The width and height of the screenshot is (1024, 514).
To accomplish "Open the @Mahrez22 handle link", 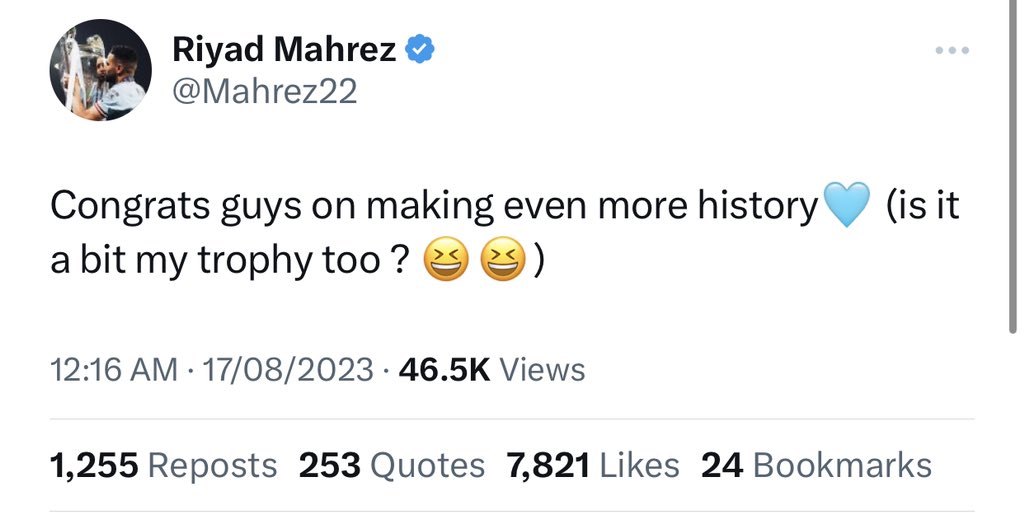I will click(265, 92).
